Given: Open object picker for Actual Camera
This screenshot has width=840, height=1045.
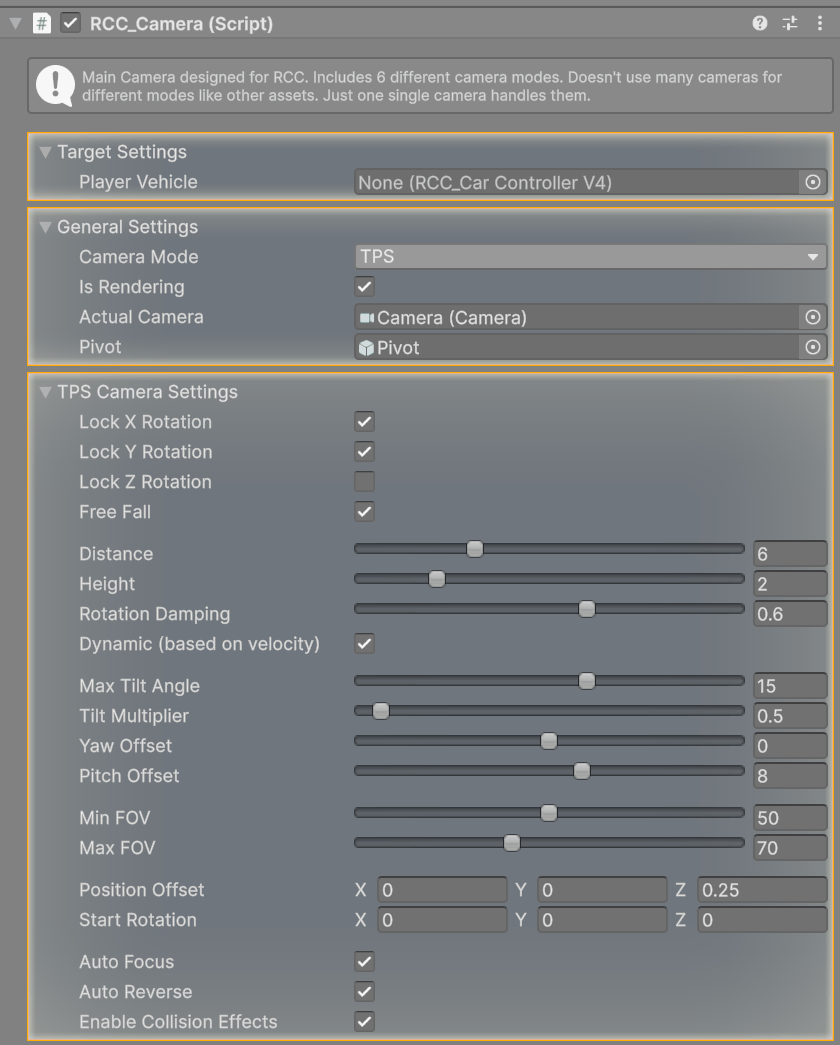Looking at the screenshot, I should point(813,317).
